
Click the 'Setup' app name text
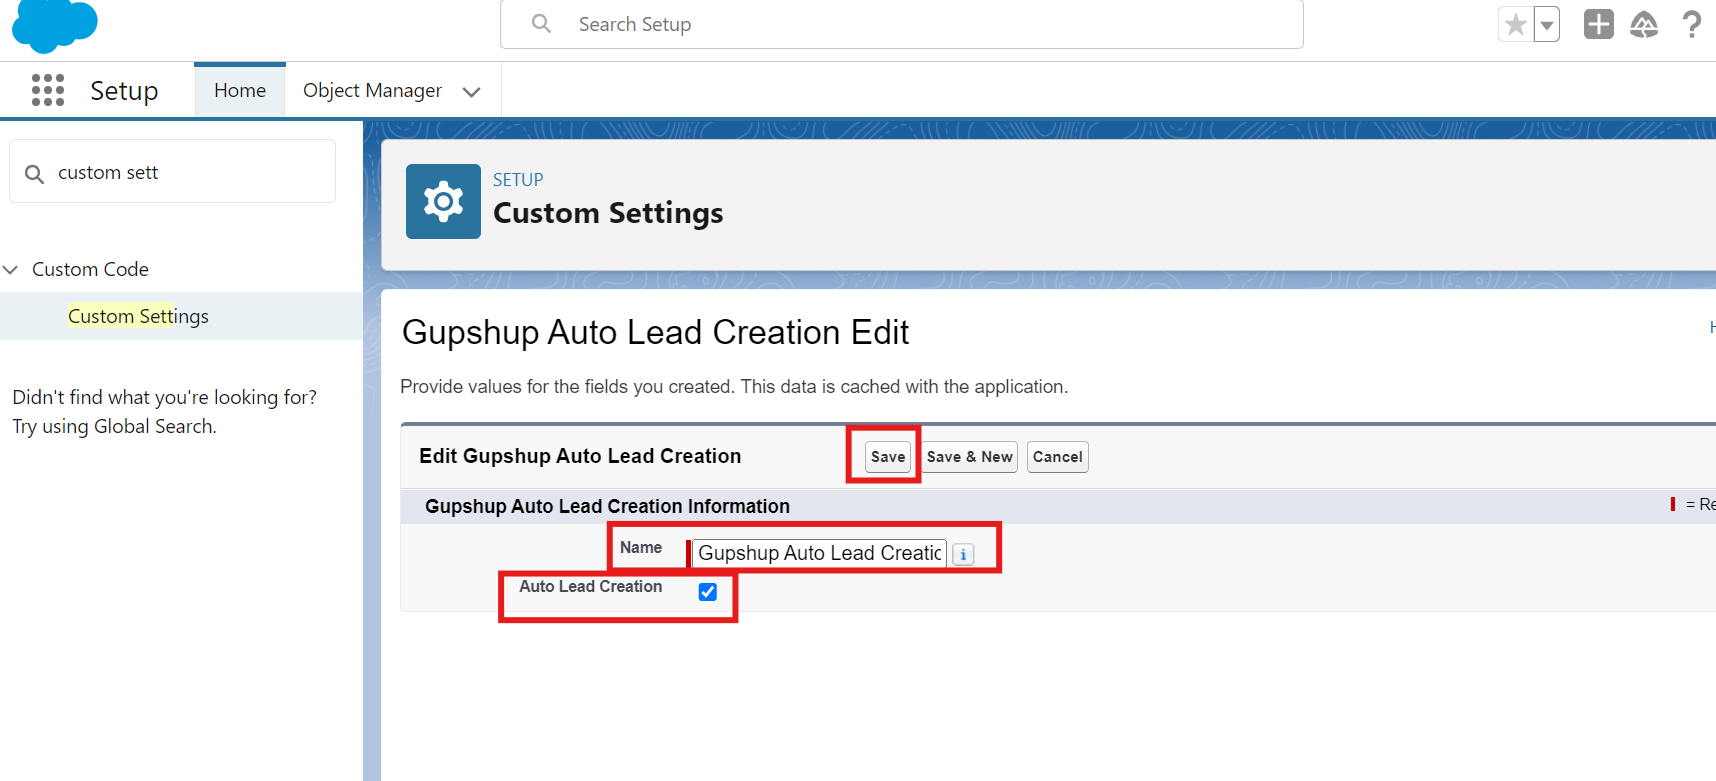124,91
